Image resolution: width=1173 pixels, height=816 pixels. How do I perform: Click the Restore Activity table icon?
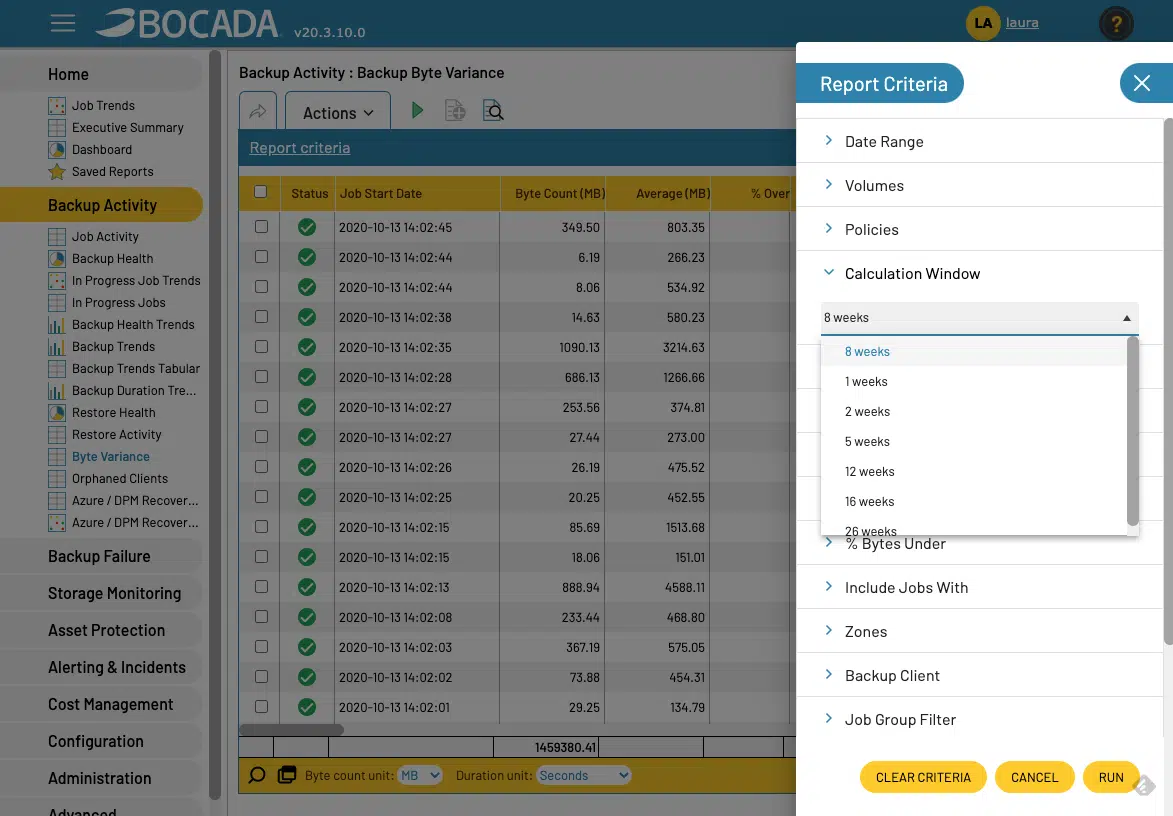[x=57, y=435]
